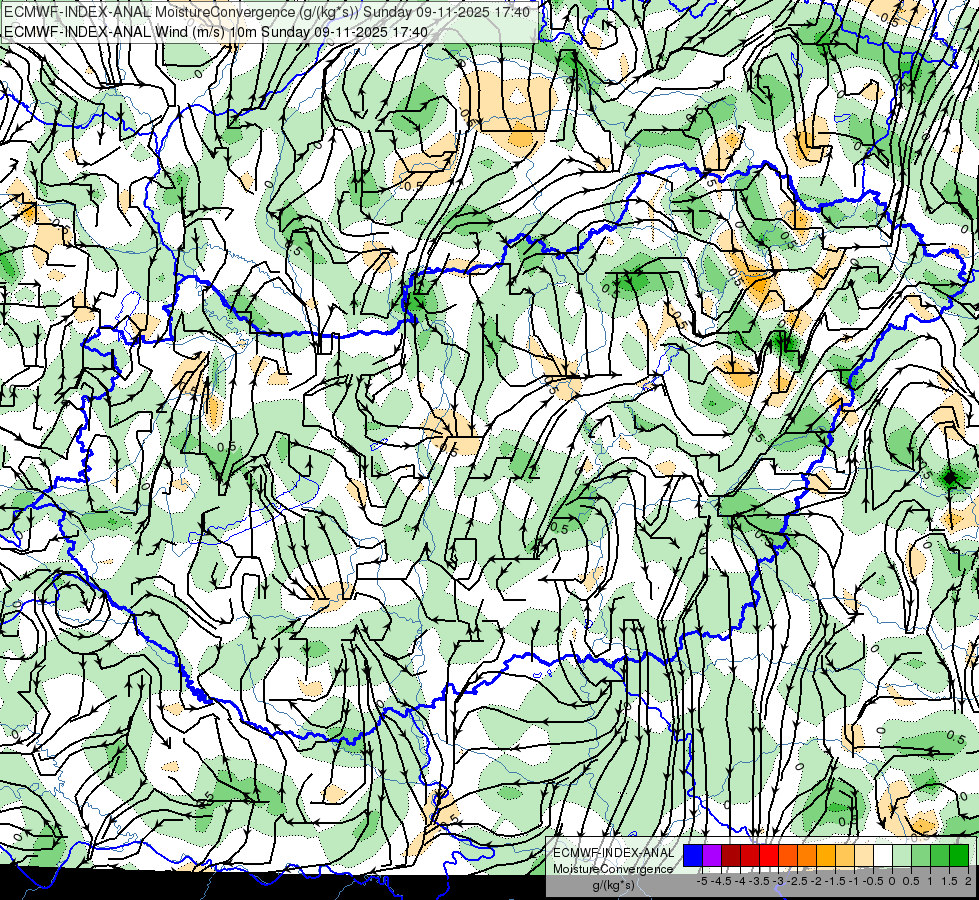This screenshot has width=979, height=900.
Task: Click the pale peach swatch left of -0.5
Action: click(x=865, y=855)
